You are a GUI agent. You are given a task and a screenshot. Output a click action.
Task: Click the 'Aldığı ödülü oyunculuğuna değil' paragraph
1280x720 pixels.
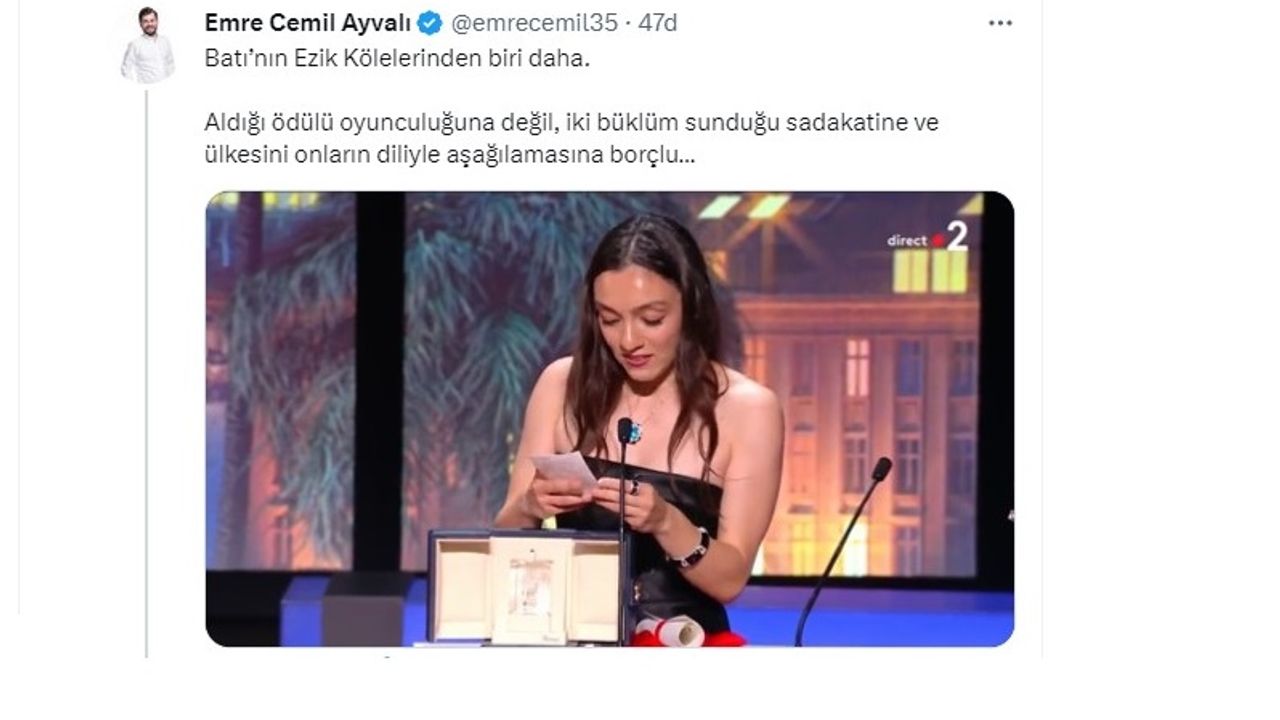(571, 140)
